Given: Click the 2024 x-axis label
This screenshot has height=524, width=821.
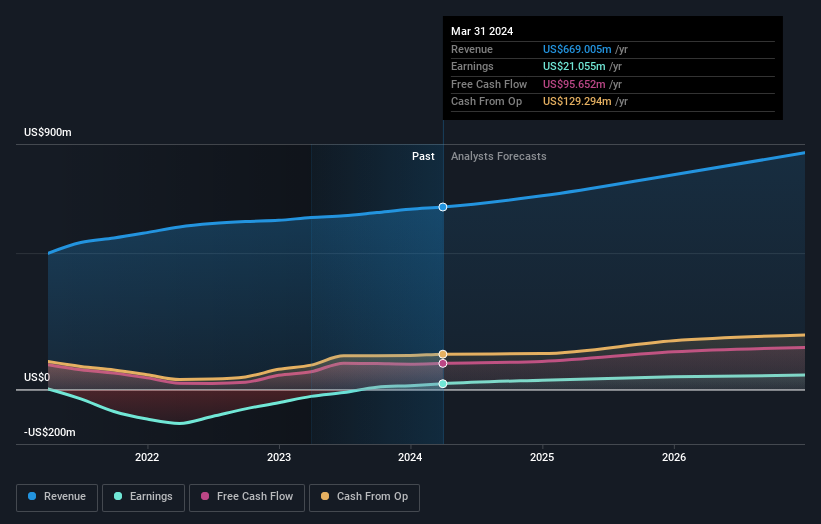Looking at the screenshot, I should 410,458.
